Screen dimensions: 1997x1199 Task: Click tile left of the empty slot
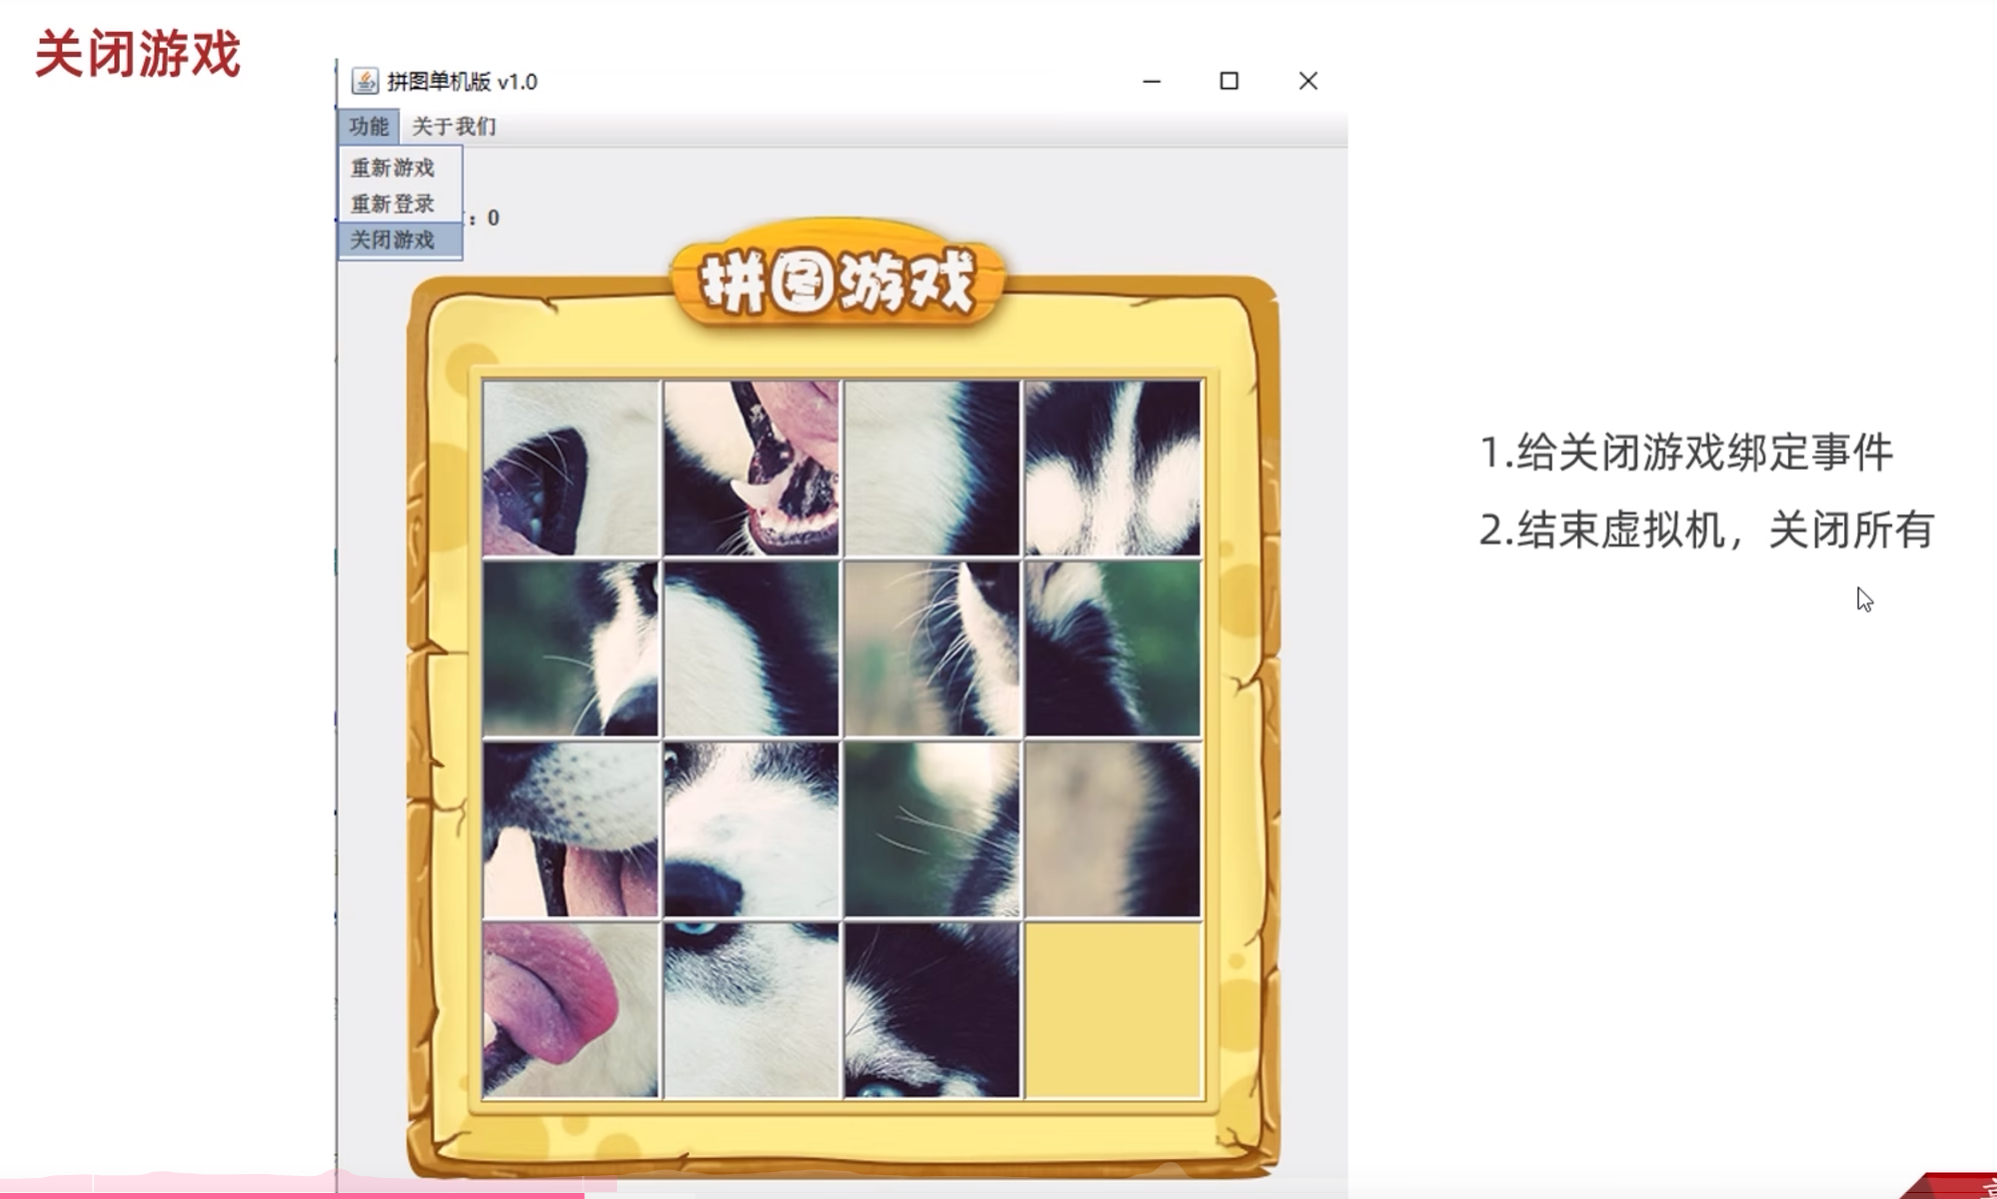[932, 1009]
